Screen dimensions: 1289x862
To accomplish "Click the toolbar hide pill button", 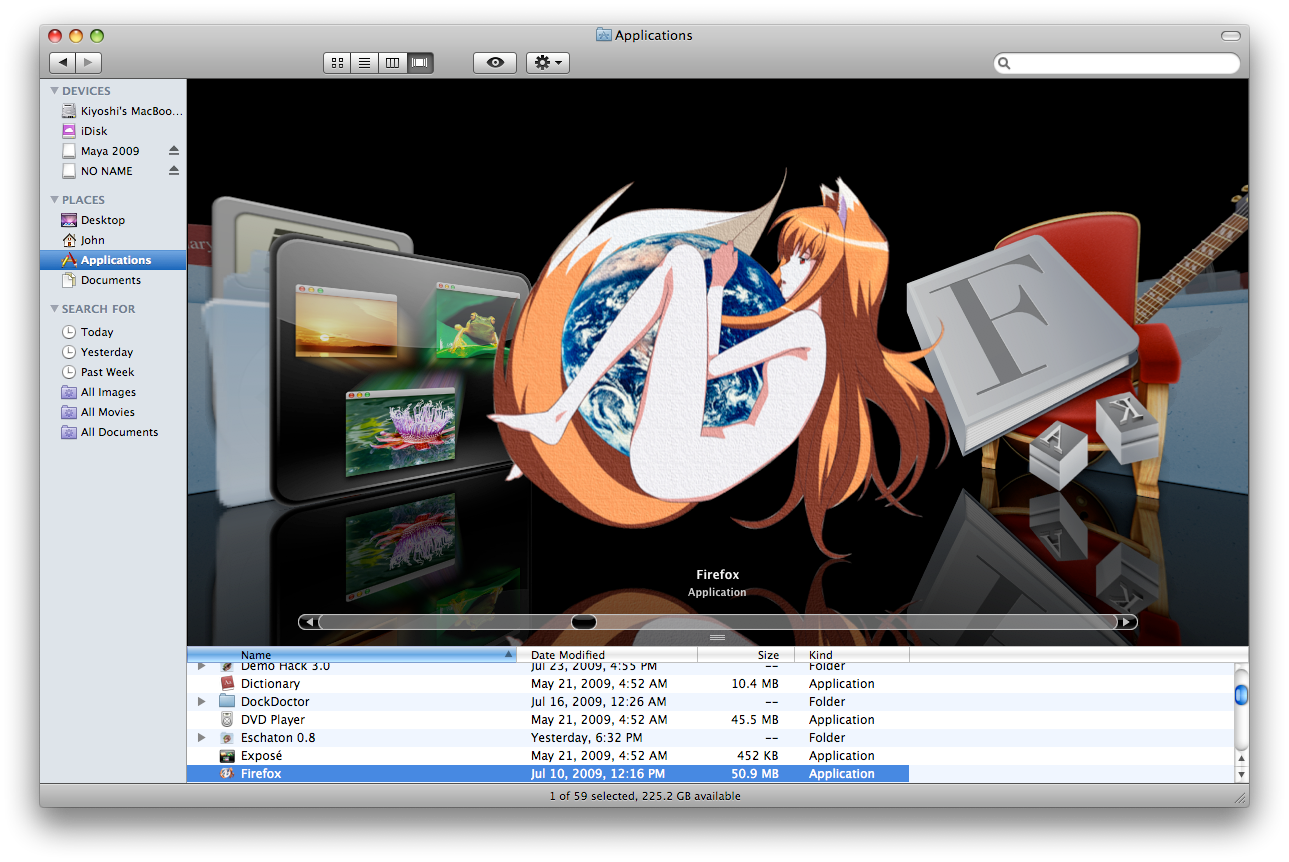I will point(1231,36).
